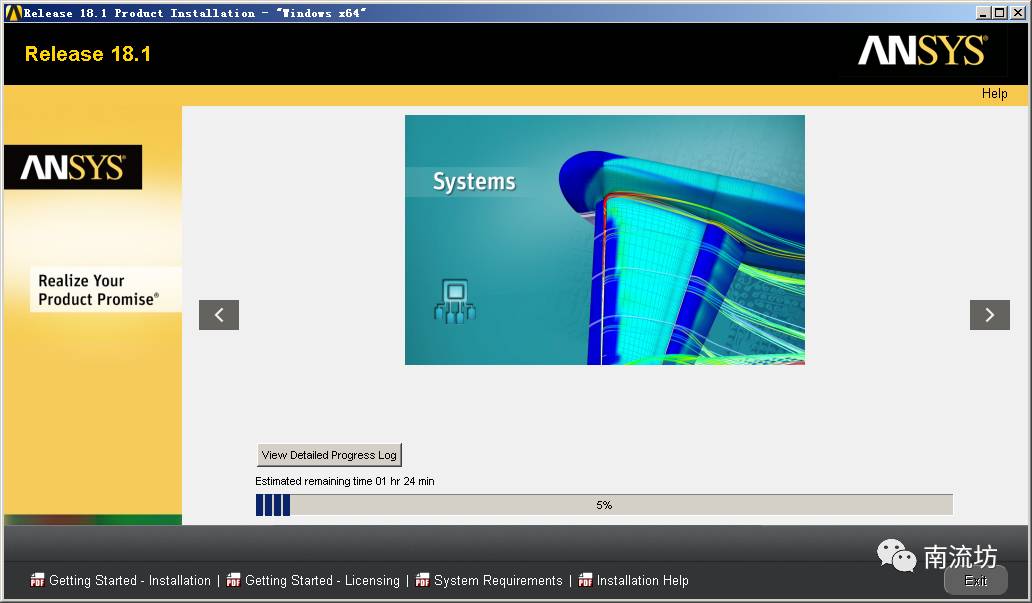Click PDF icon beside Getting Started - Installation

click(37, 580)
